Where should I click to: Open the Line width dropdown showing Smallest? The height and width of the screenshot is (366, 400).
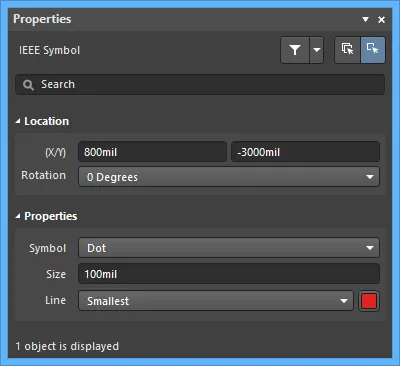(x=216, y=301)
